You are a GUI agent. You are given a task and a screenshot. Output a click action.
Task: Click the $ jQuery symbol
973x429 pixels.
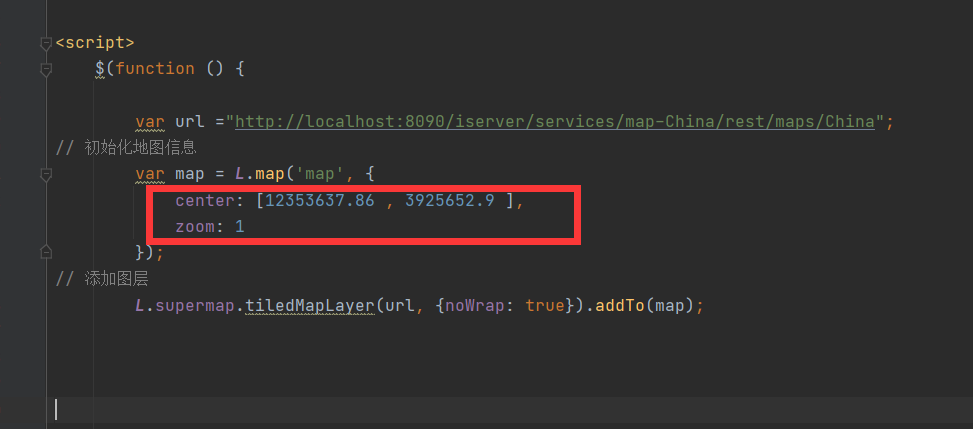click(x=100, y=68)
